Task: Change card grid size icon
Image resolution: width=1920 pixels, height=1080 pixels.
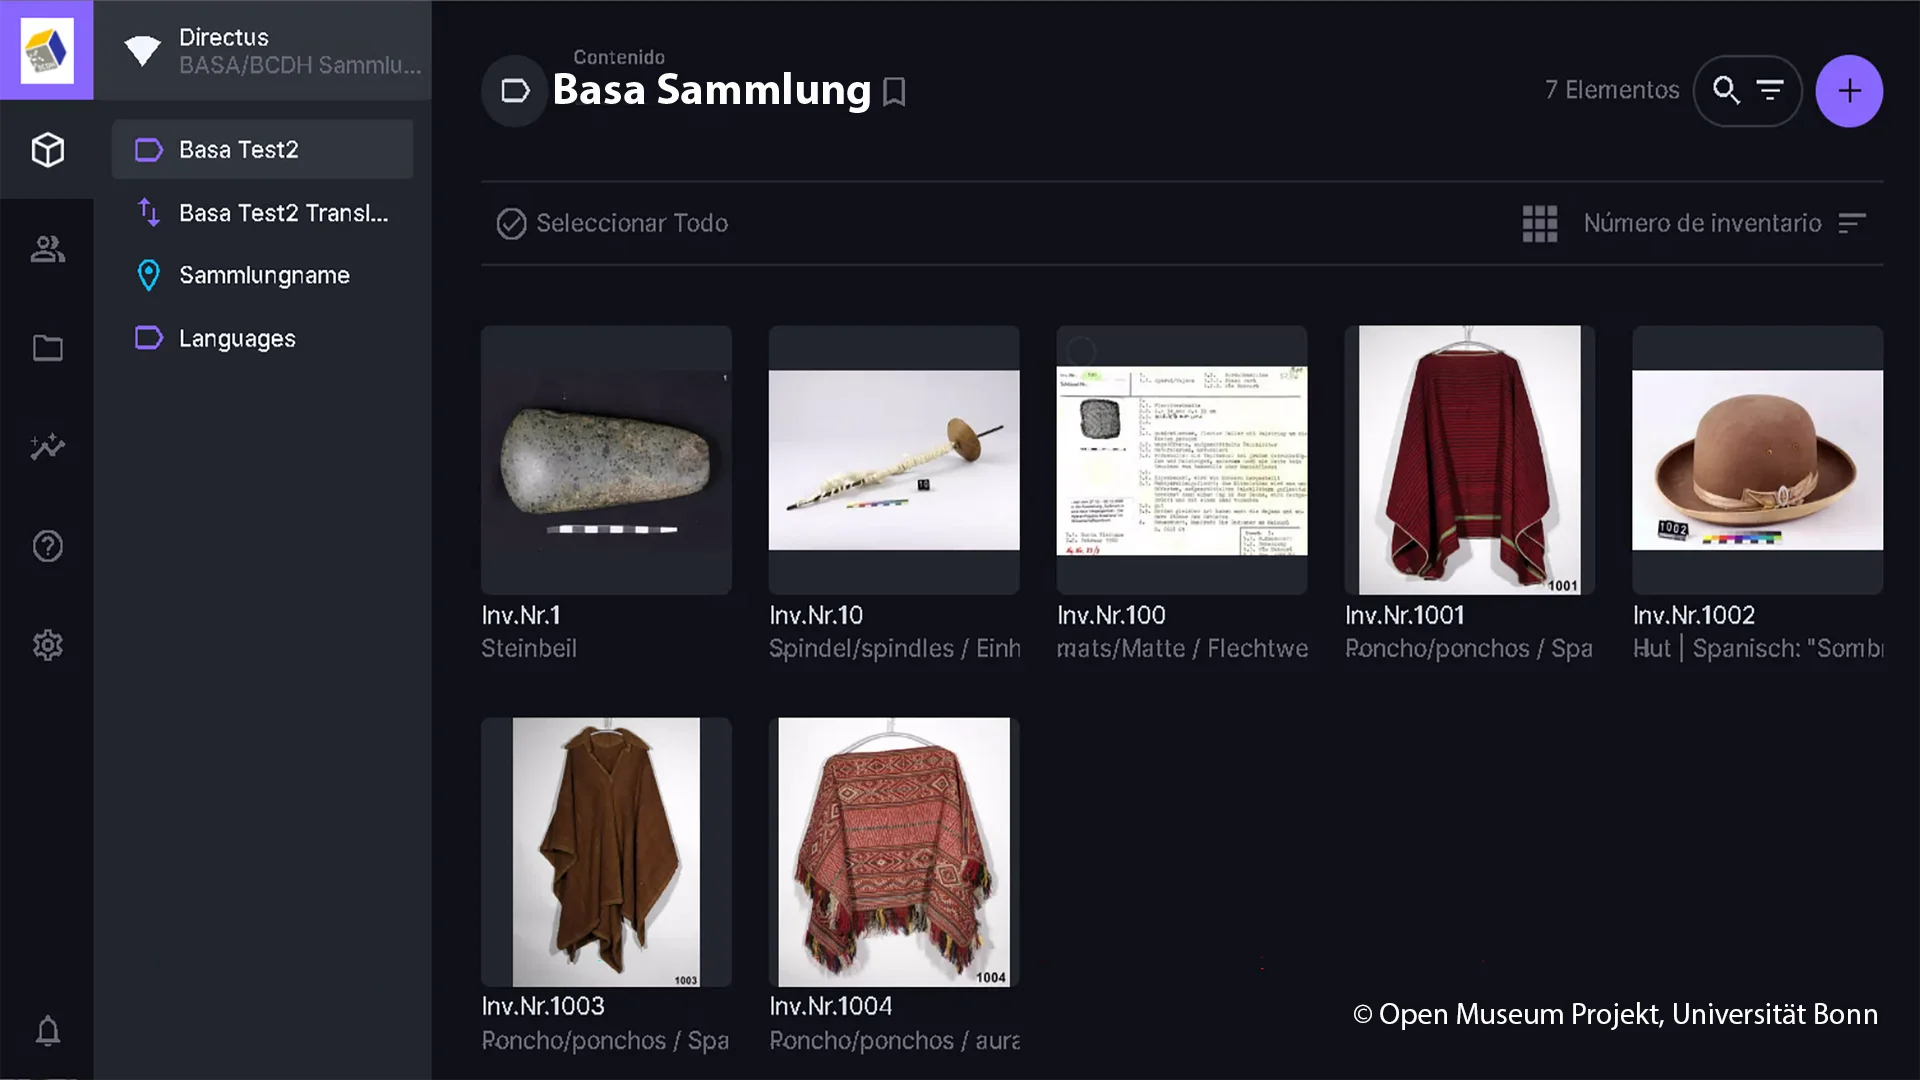Action: tap(1539, 223)
